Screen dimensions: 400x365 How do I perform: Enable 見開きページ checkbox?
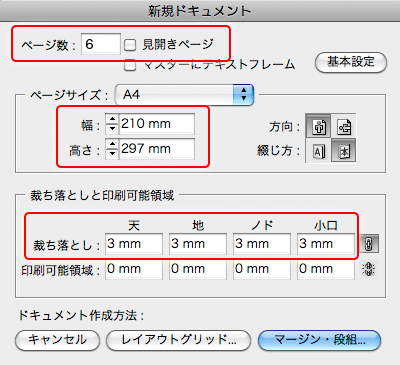(130, 45)
